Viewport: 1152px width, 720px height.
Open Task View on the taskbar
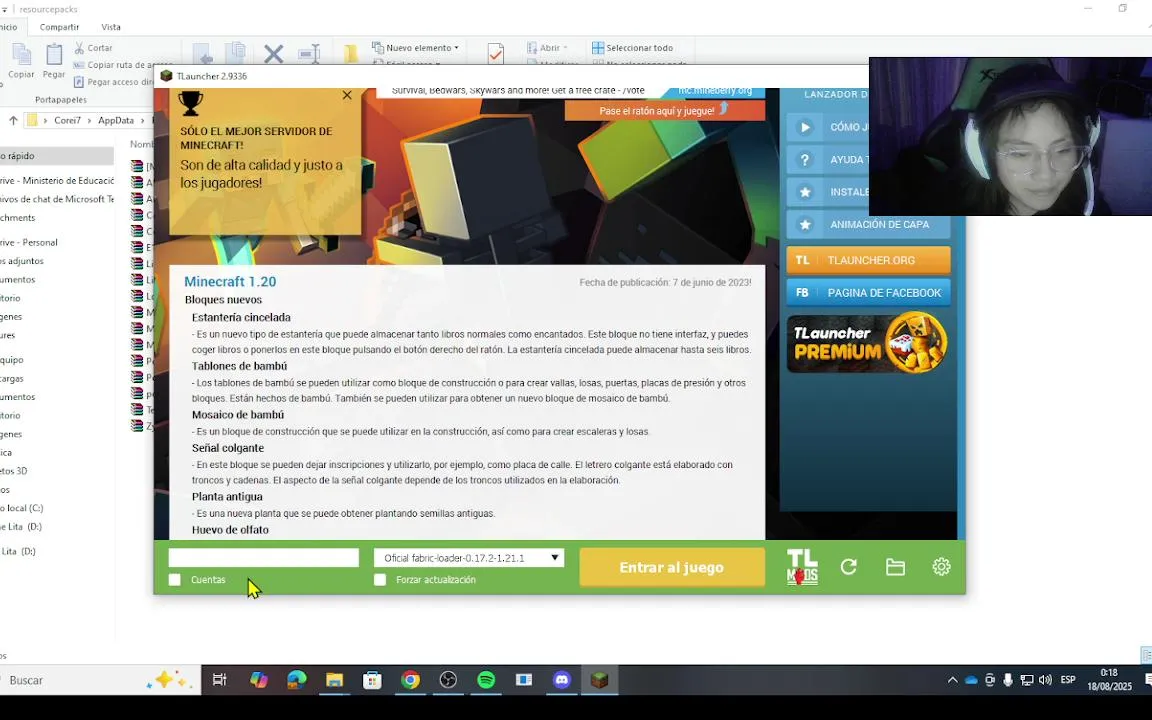(220, 680)
